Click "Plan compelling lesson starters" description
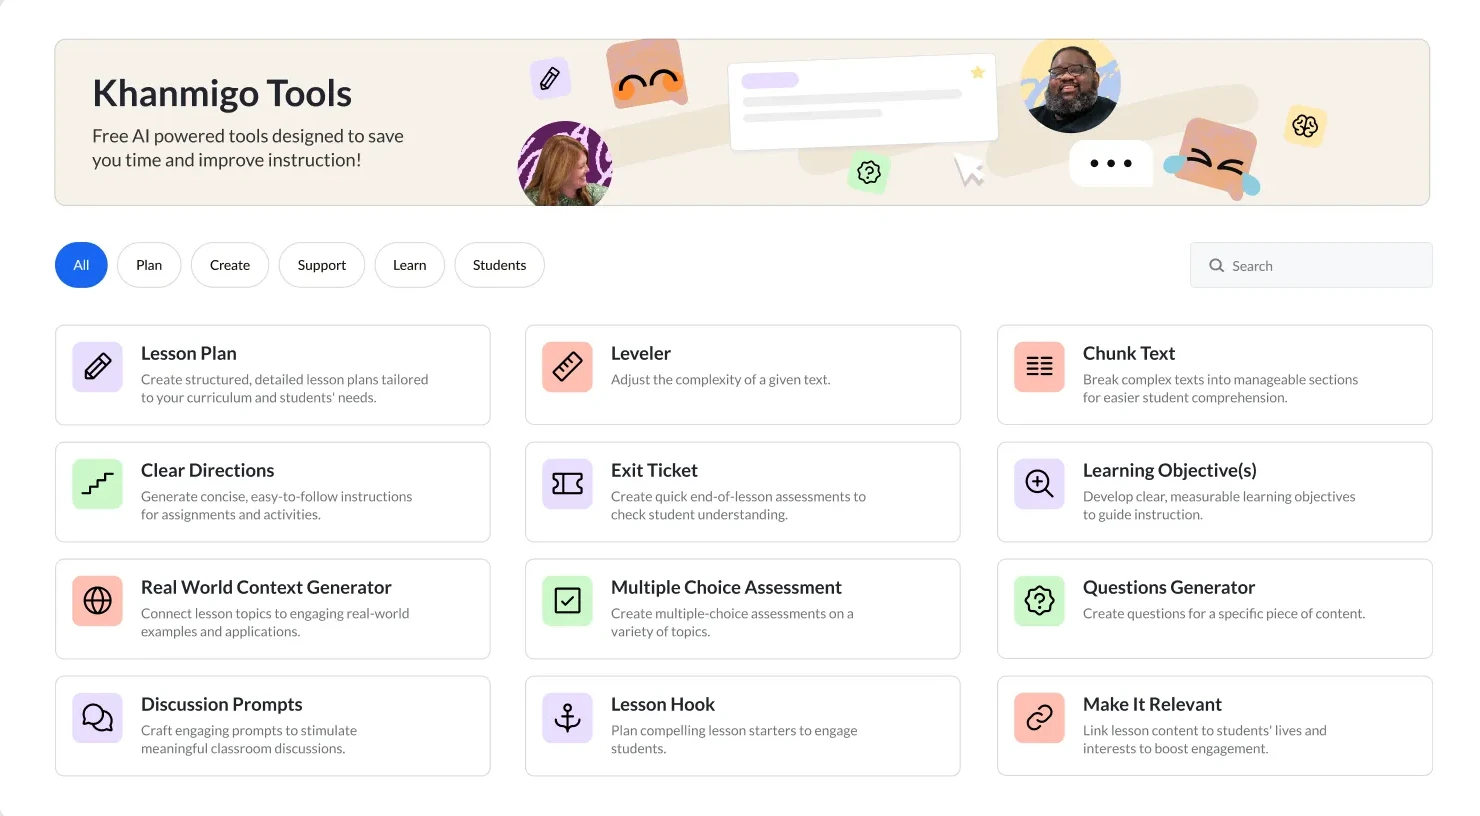 click(x=734, y=739)
